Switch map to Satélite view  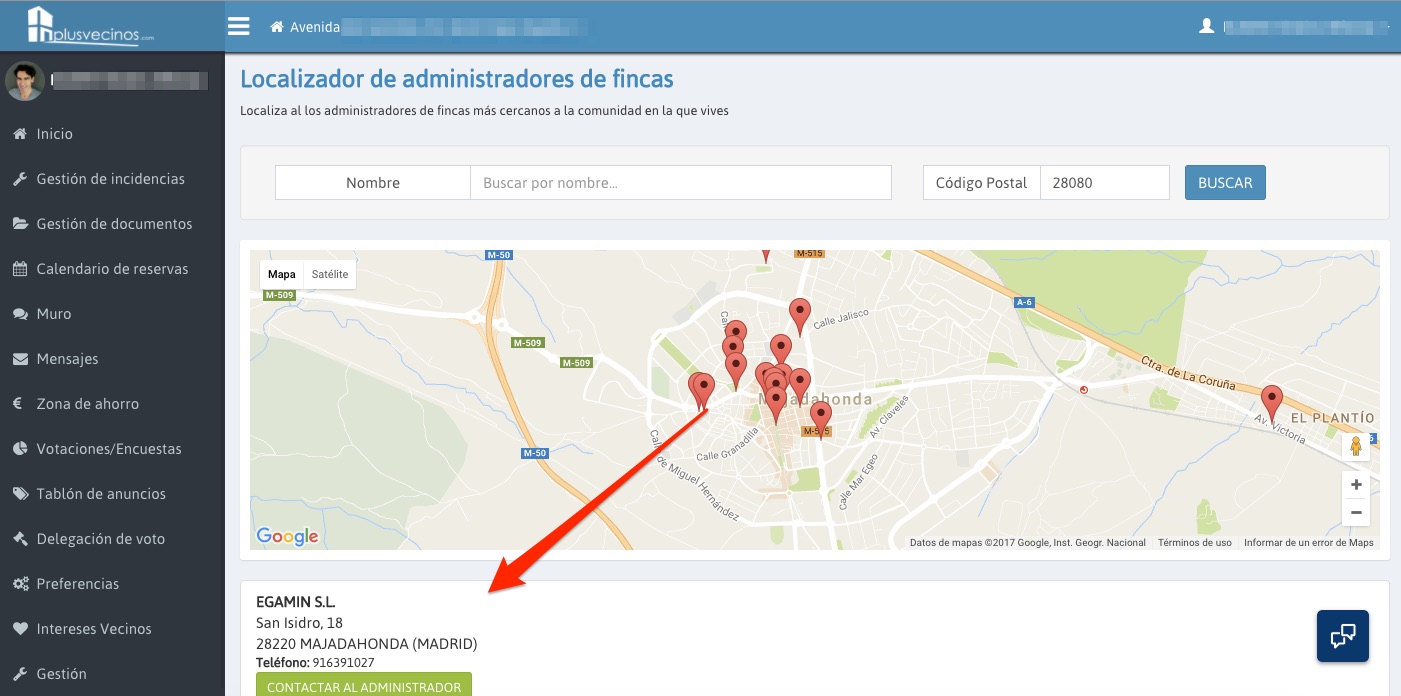[330, 274]
